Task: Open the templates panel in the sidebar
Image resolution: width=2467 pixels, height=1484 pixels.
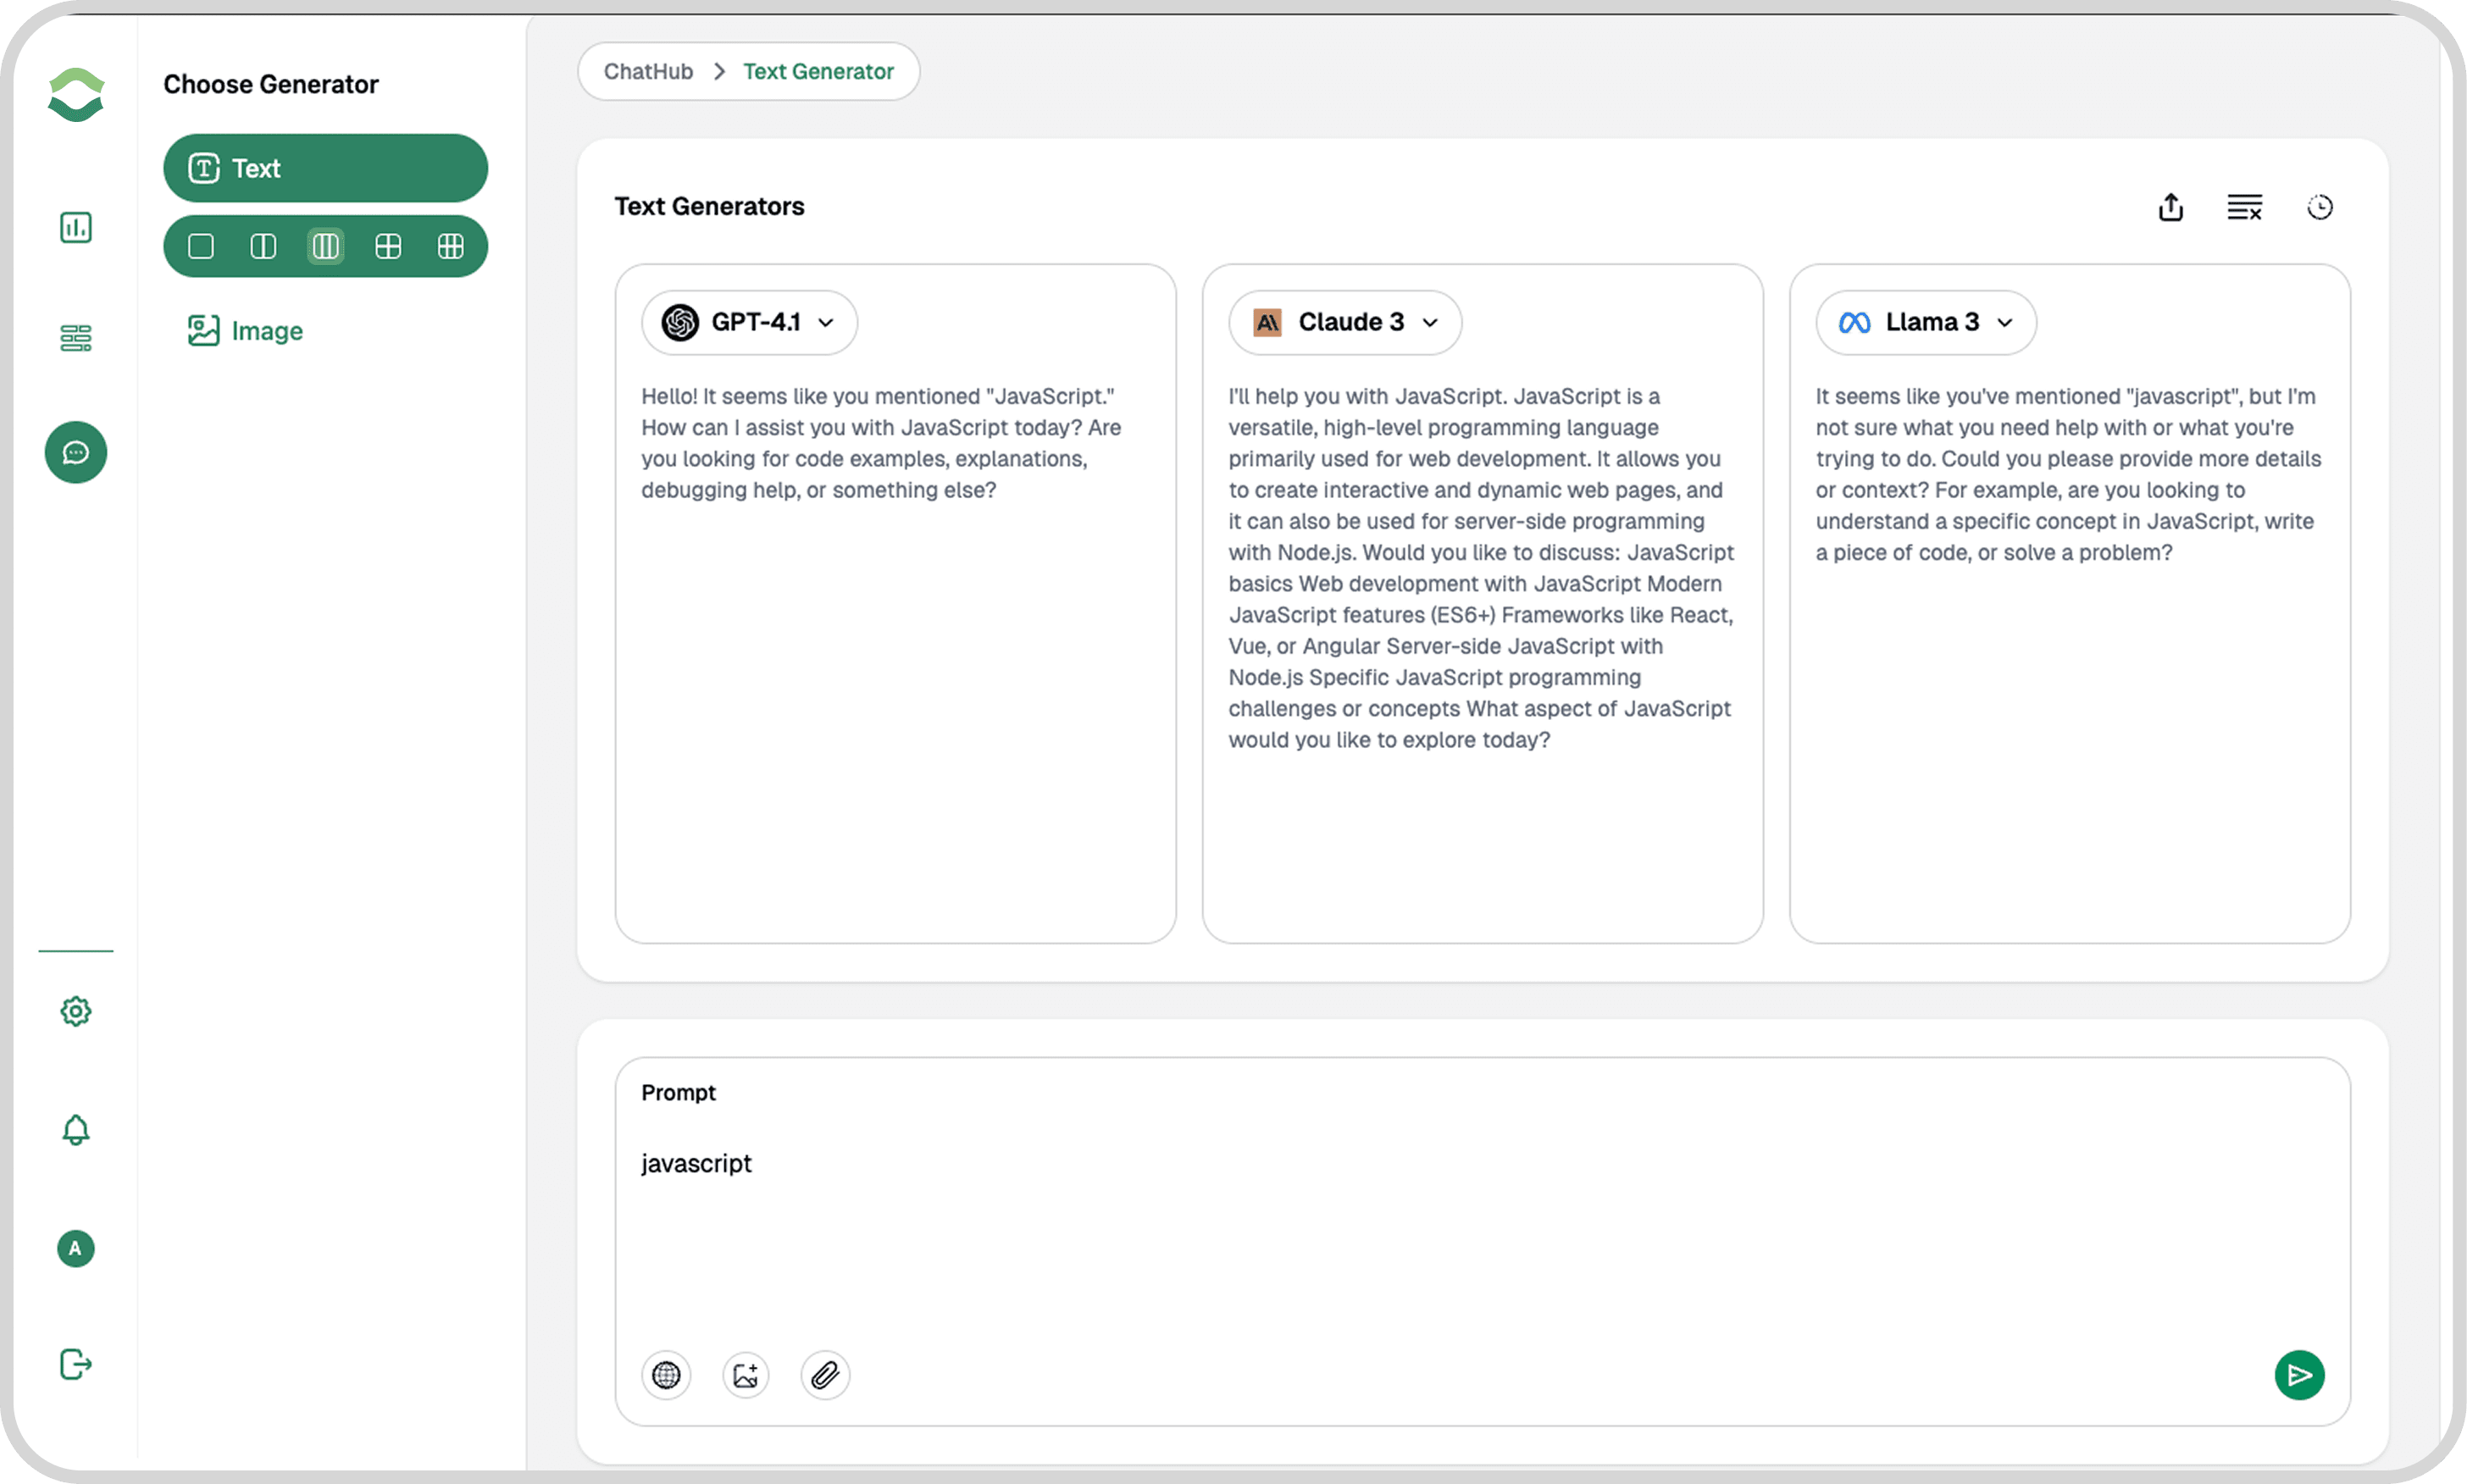Action: 75,338
